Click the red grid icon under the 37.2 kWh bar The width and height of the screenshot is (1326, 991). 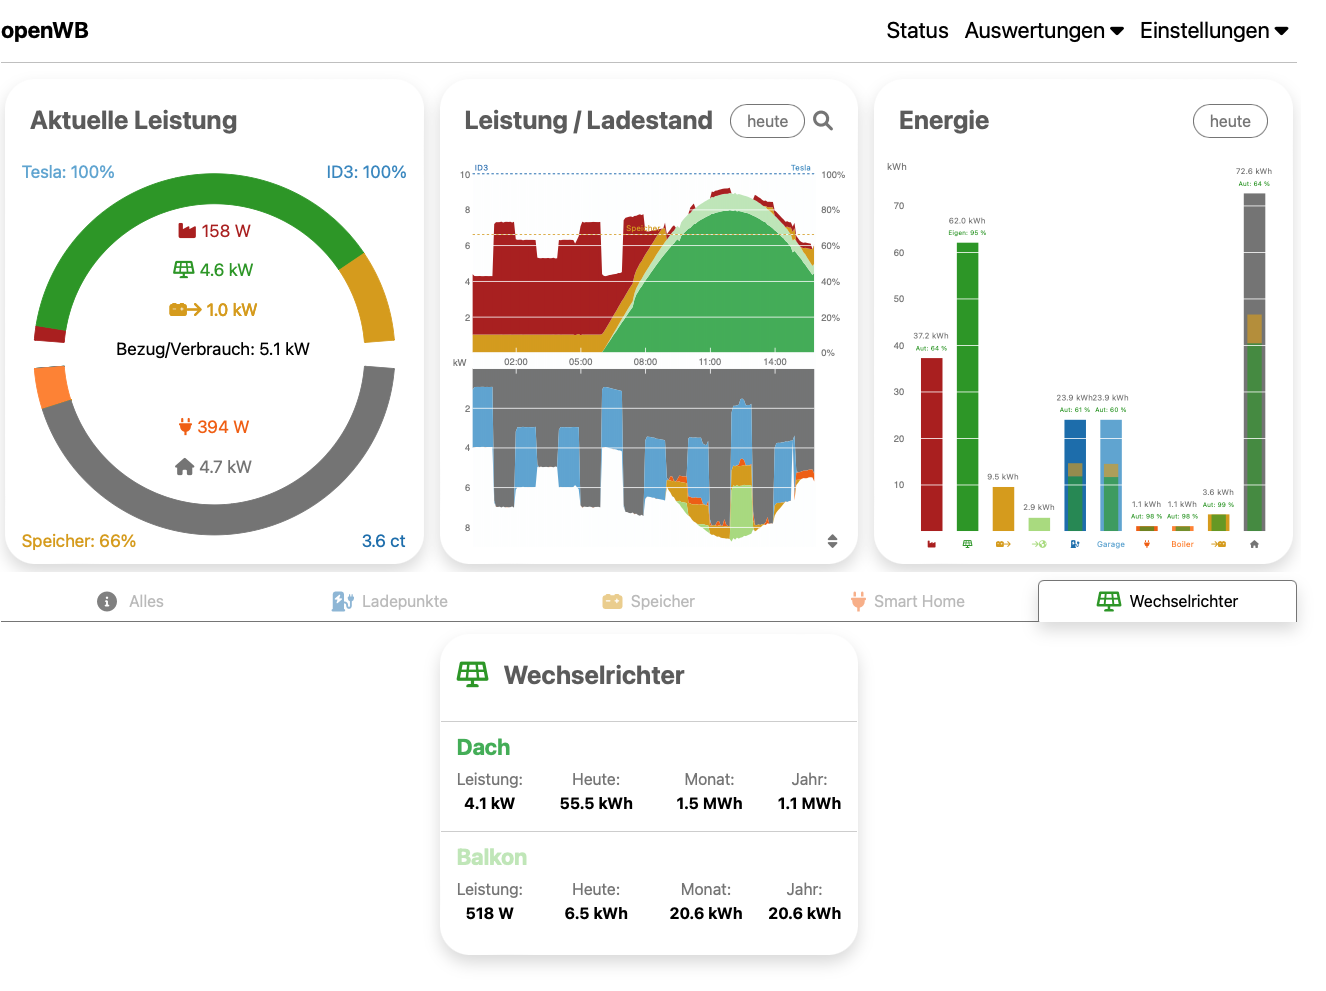click(x=932, y=544)
